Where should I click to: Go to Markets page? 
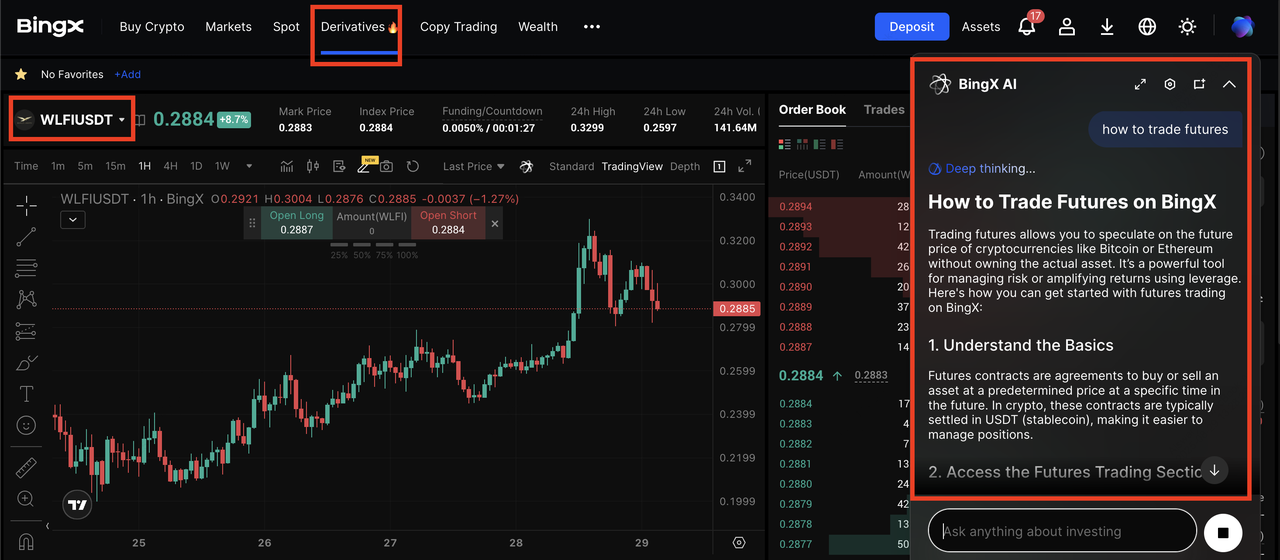point(228,27)
